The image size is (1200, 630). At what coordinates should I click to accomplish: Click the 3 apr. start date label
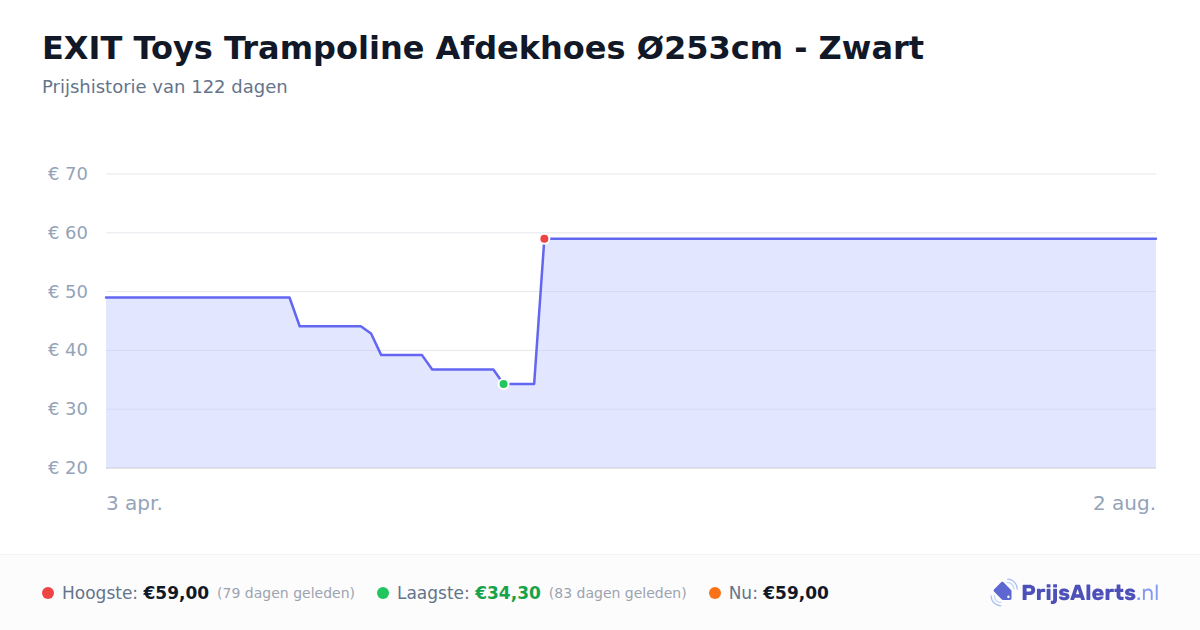134,504
